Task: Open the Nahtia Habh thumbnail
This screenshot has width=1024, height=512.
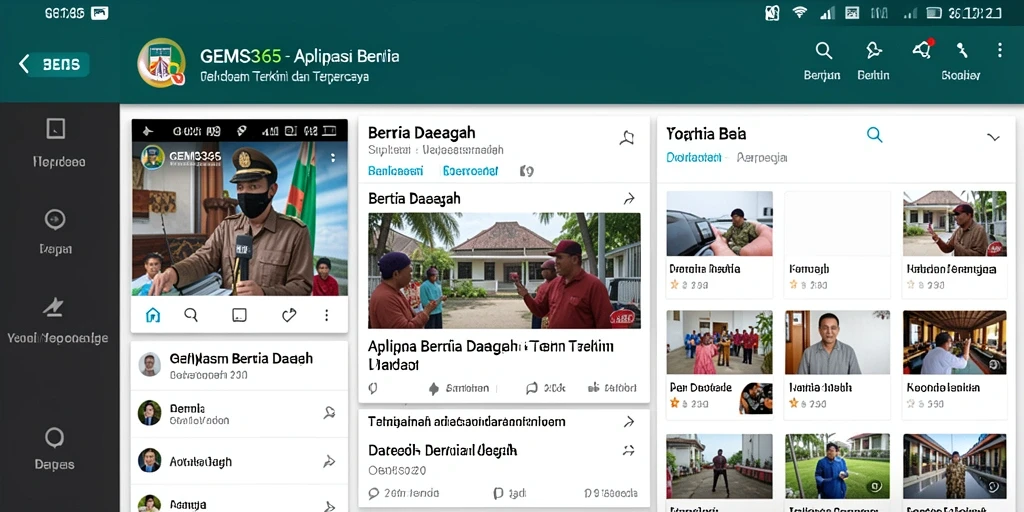Action: [838, 342]
